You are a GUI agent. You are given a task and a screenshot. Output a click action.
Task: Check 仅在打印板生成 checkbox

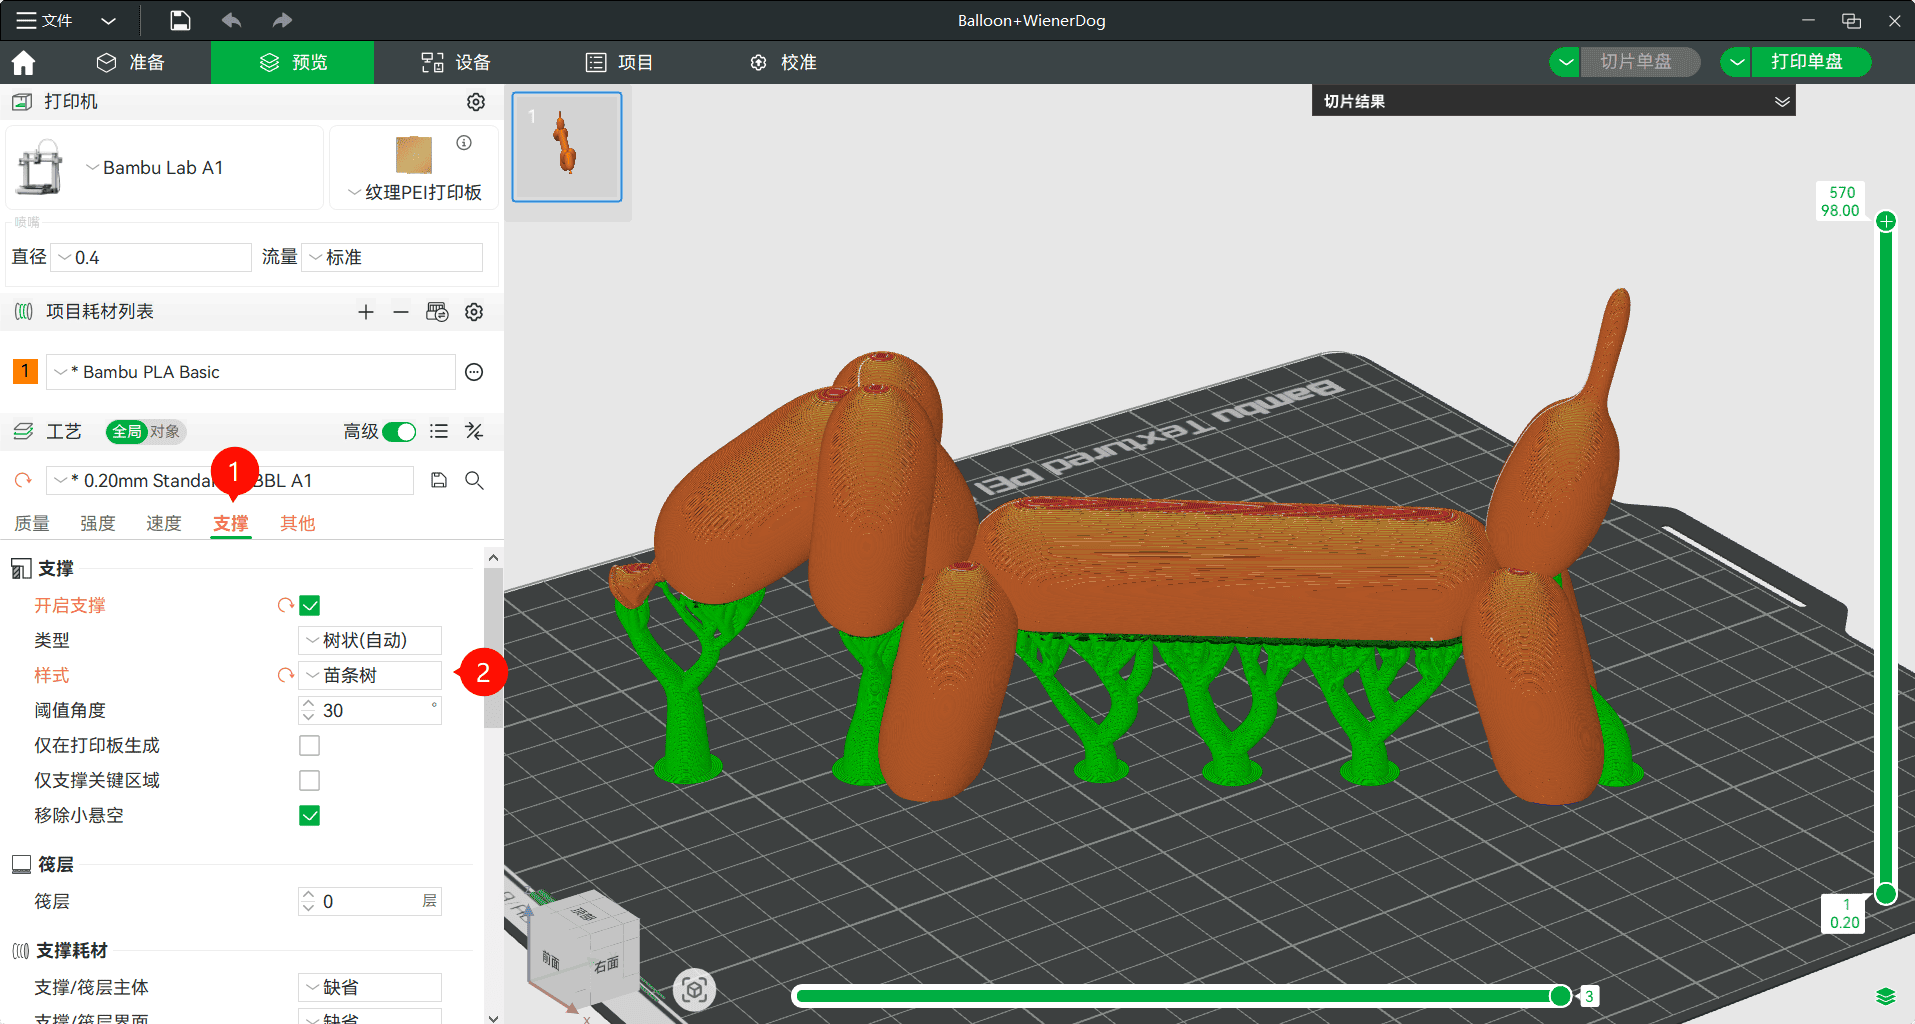(310, 746)
